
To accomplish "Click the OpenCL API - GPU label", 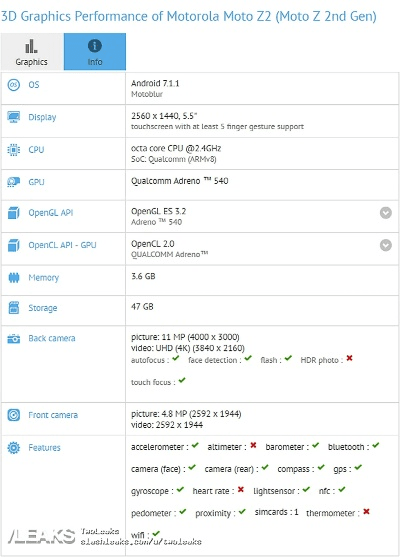I will coord(62,245).
